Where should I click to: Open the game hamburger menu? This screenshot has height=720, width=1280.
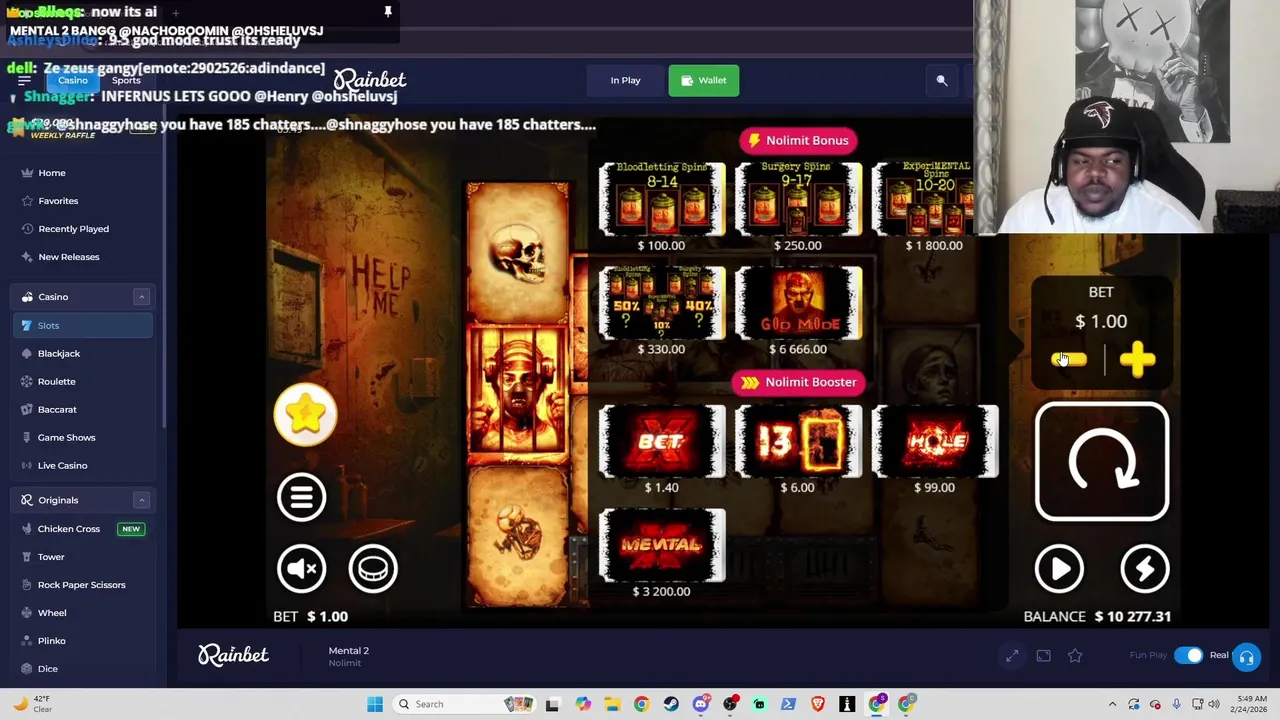(x=301, y=497)
